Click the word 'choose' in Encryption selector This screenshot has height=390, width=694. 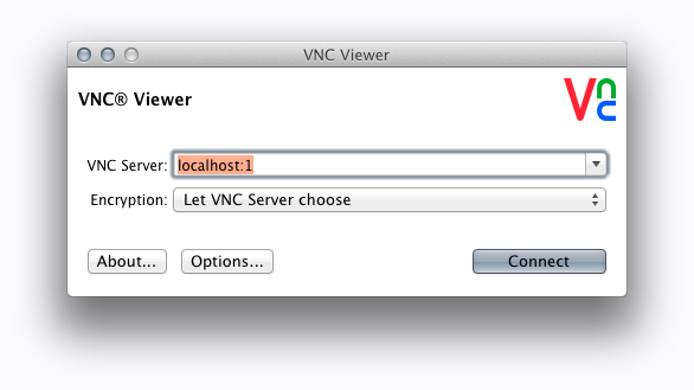324,200
